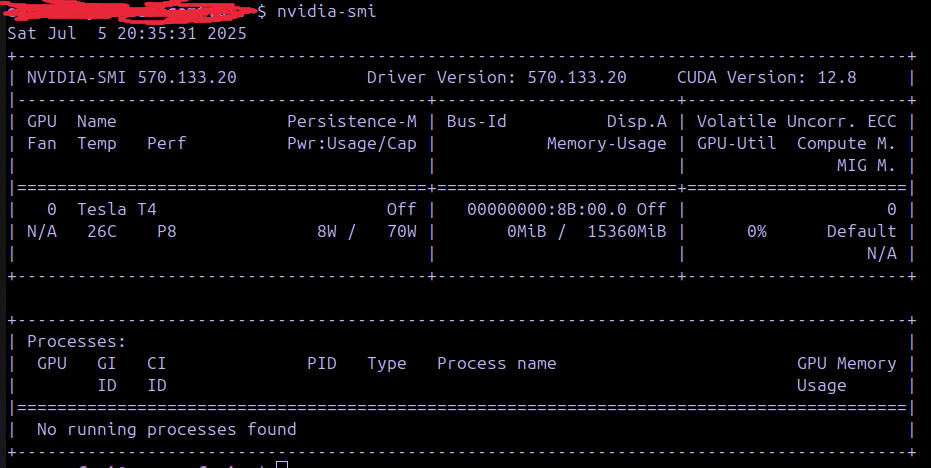Select the Tesla T4 GPU name
Screen dimensions: 931x468
point(116,210)
